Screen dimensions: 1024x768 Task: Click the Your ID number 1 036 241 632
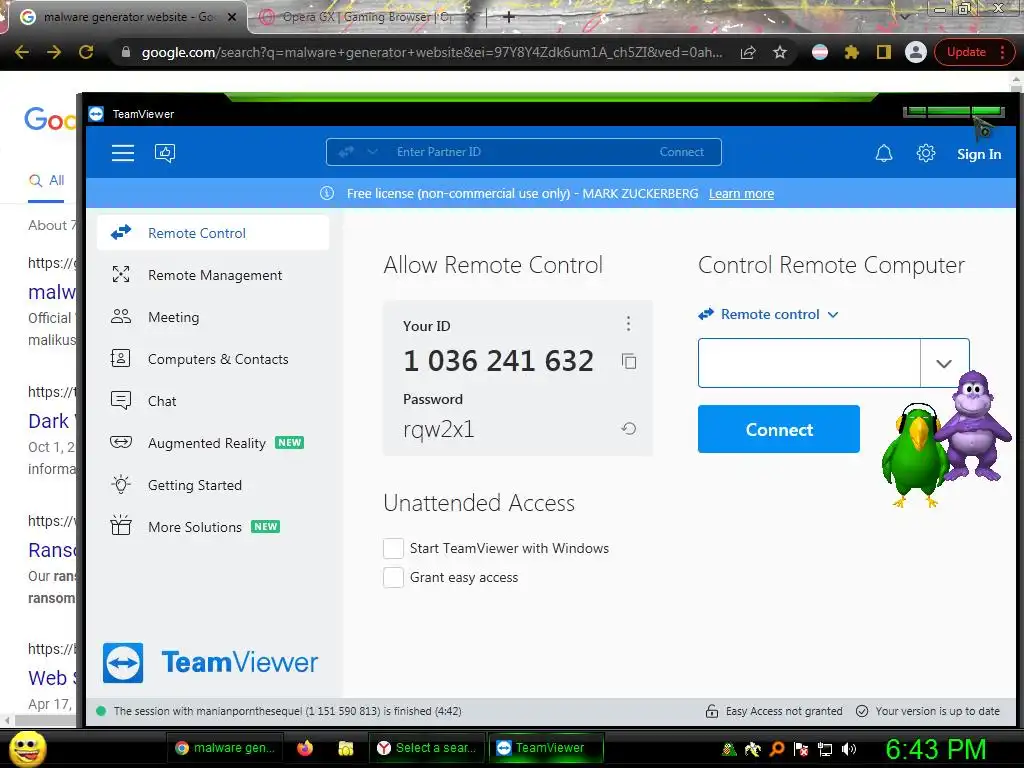(x=498, y=360)
